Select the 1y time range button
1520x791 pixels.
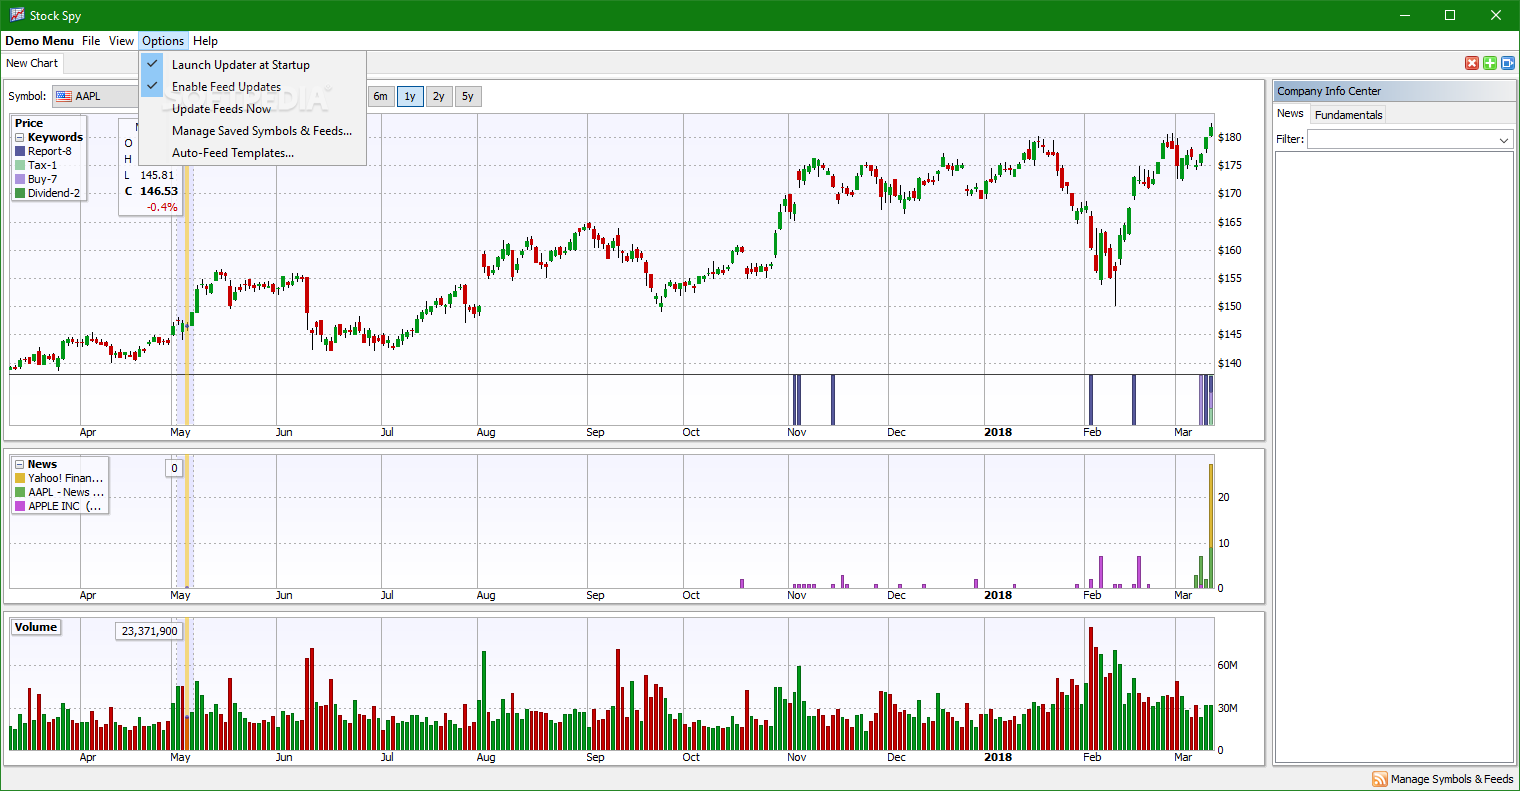coord(410,97)
